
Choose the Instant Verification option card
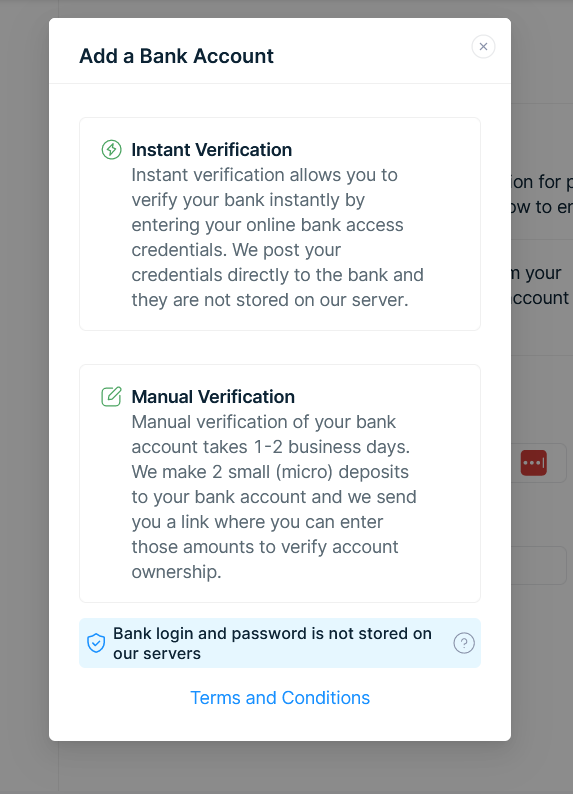tap(280, 224)
